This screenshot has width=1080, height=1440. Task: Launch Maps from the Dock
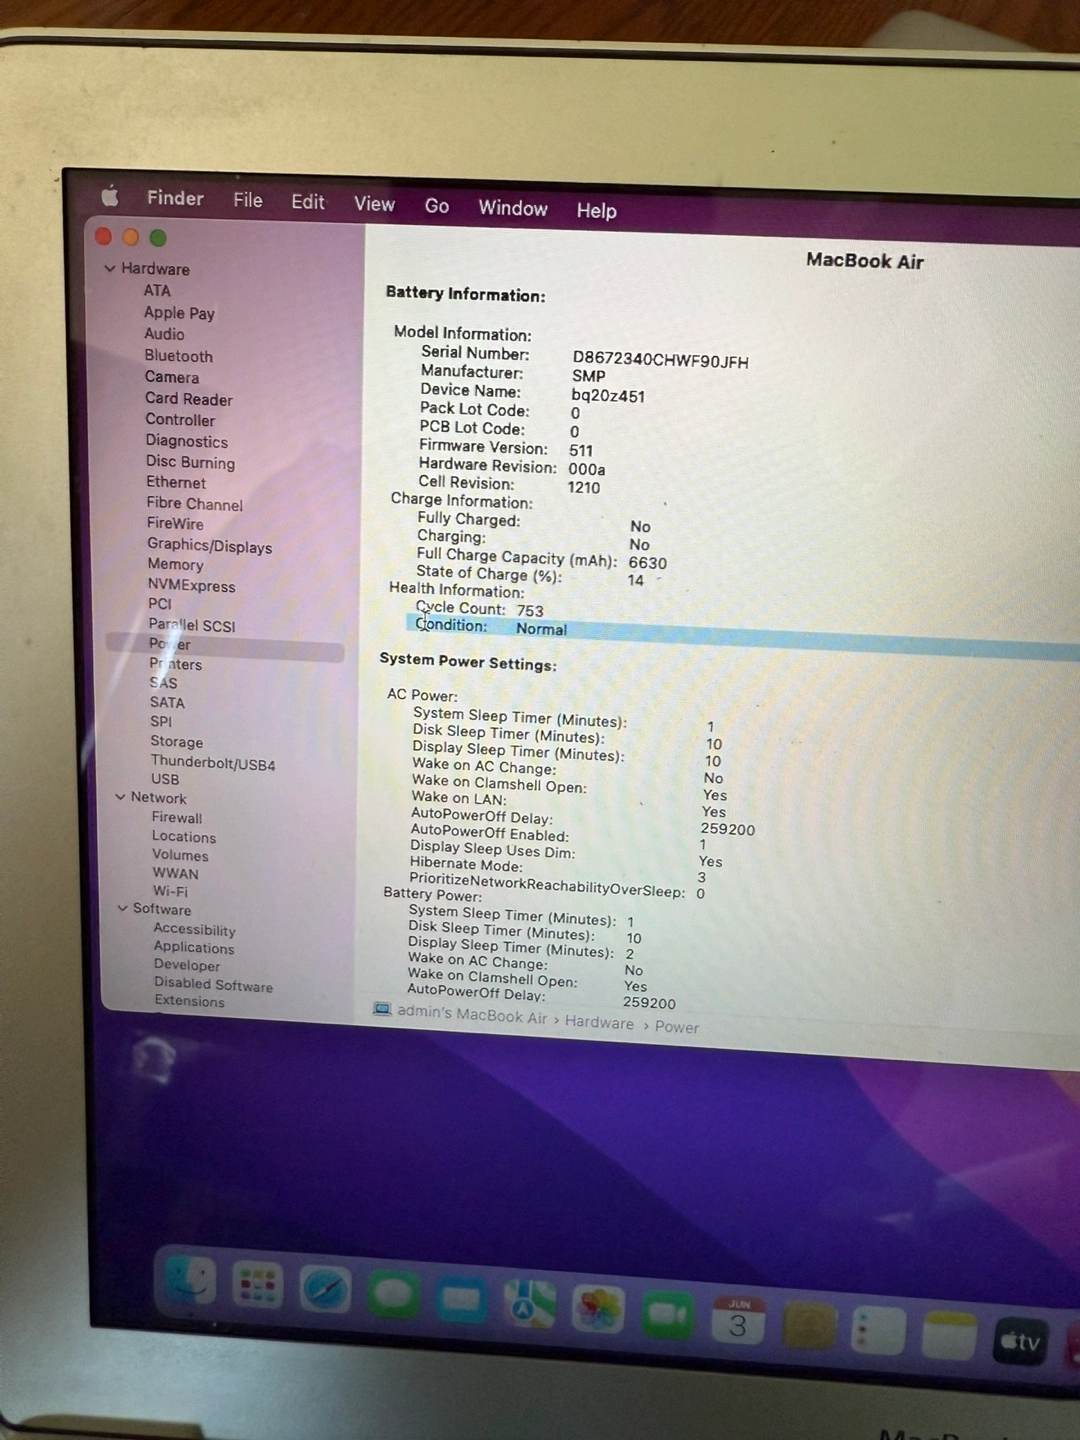coord(529,1305)
